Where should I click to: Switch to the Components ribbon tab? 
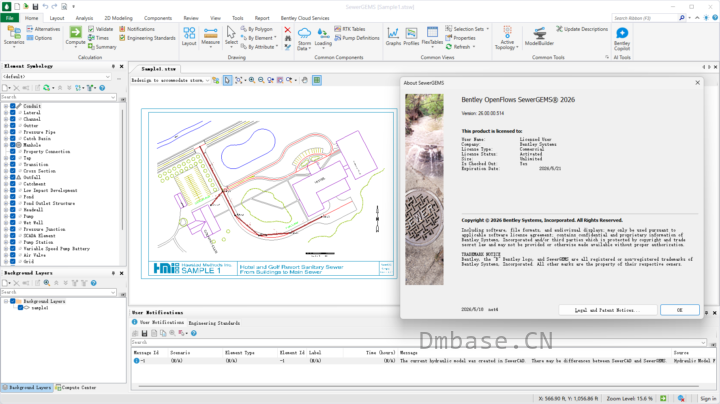[158, 18]
